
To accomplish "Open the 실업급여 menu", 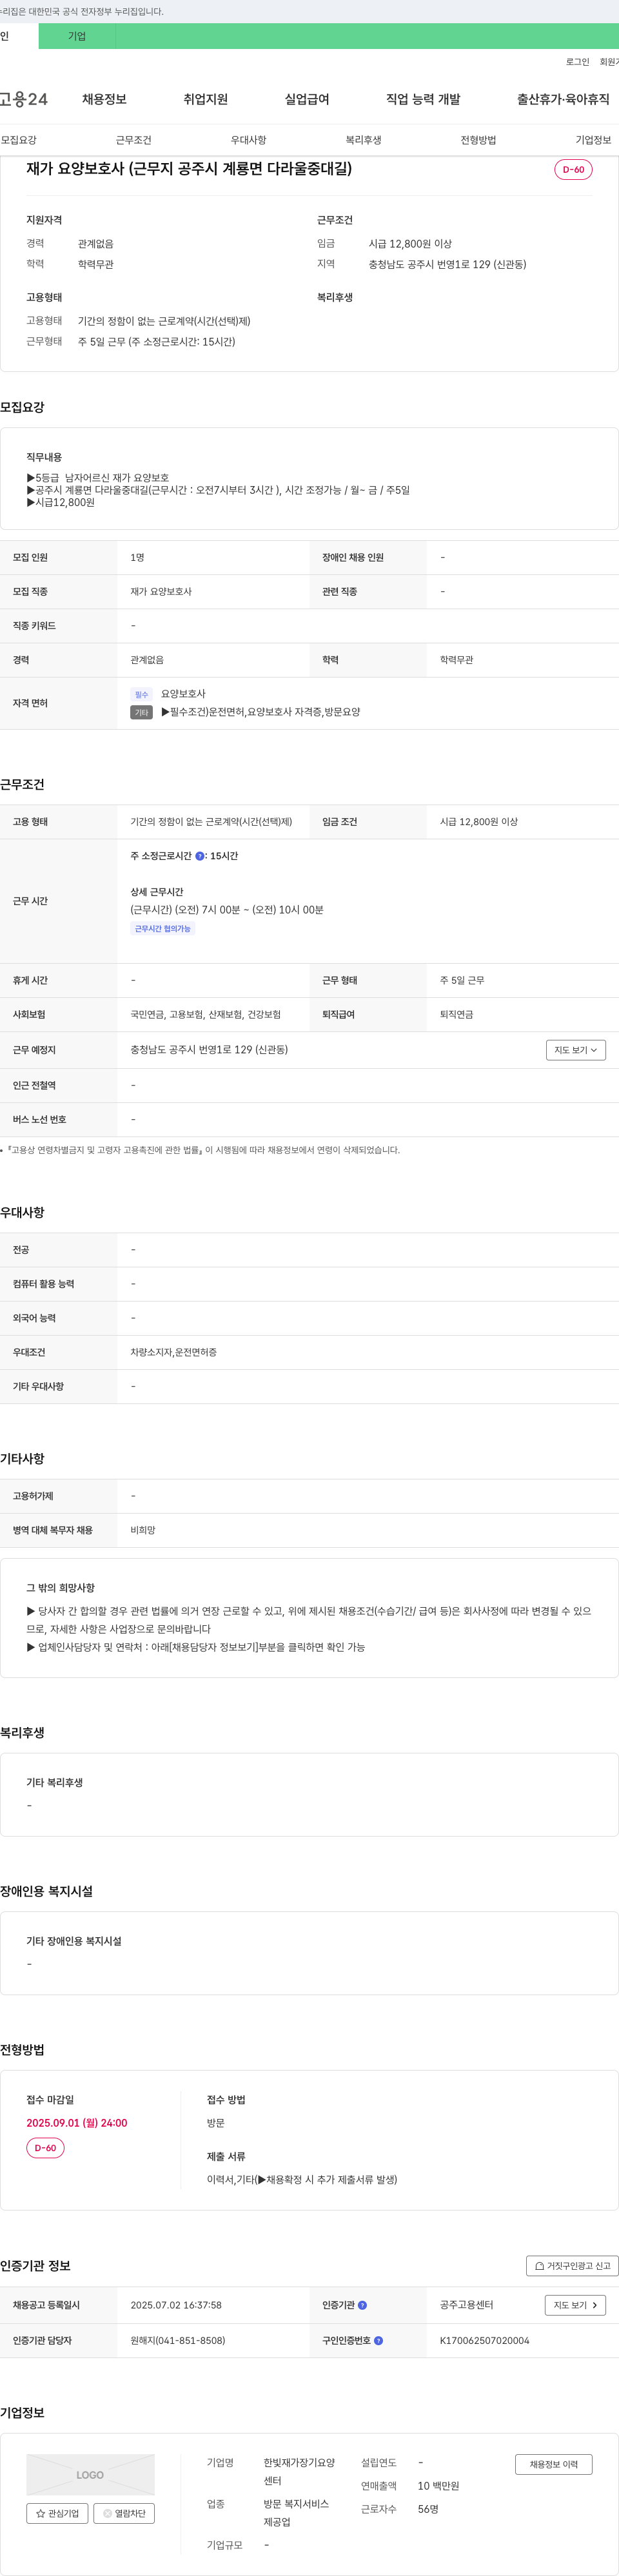I will click(x=307, y=99).
